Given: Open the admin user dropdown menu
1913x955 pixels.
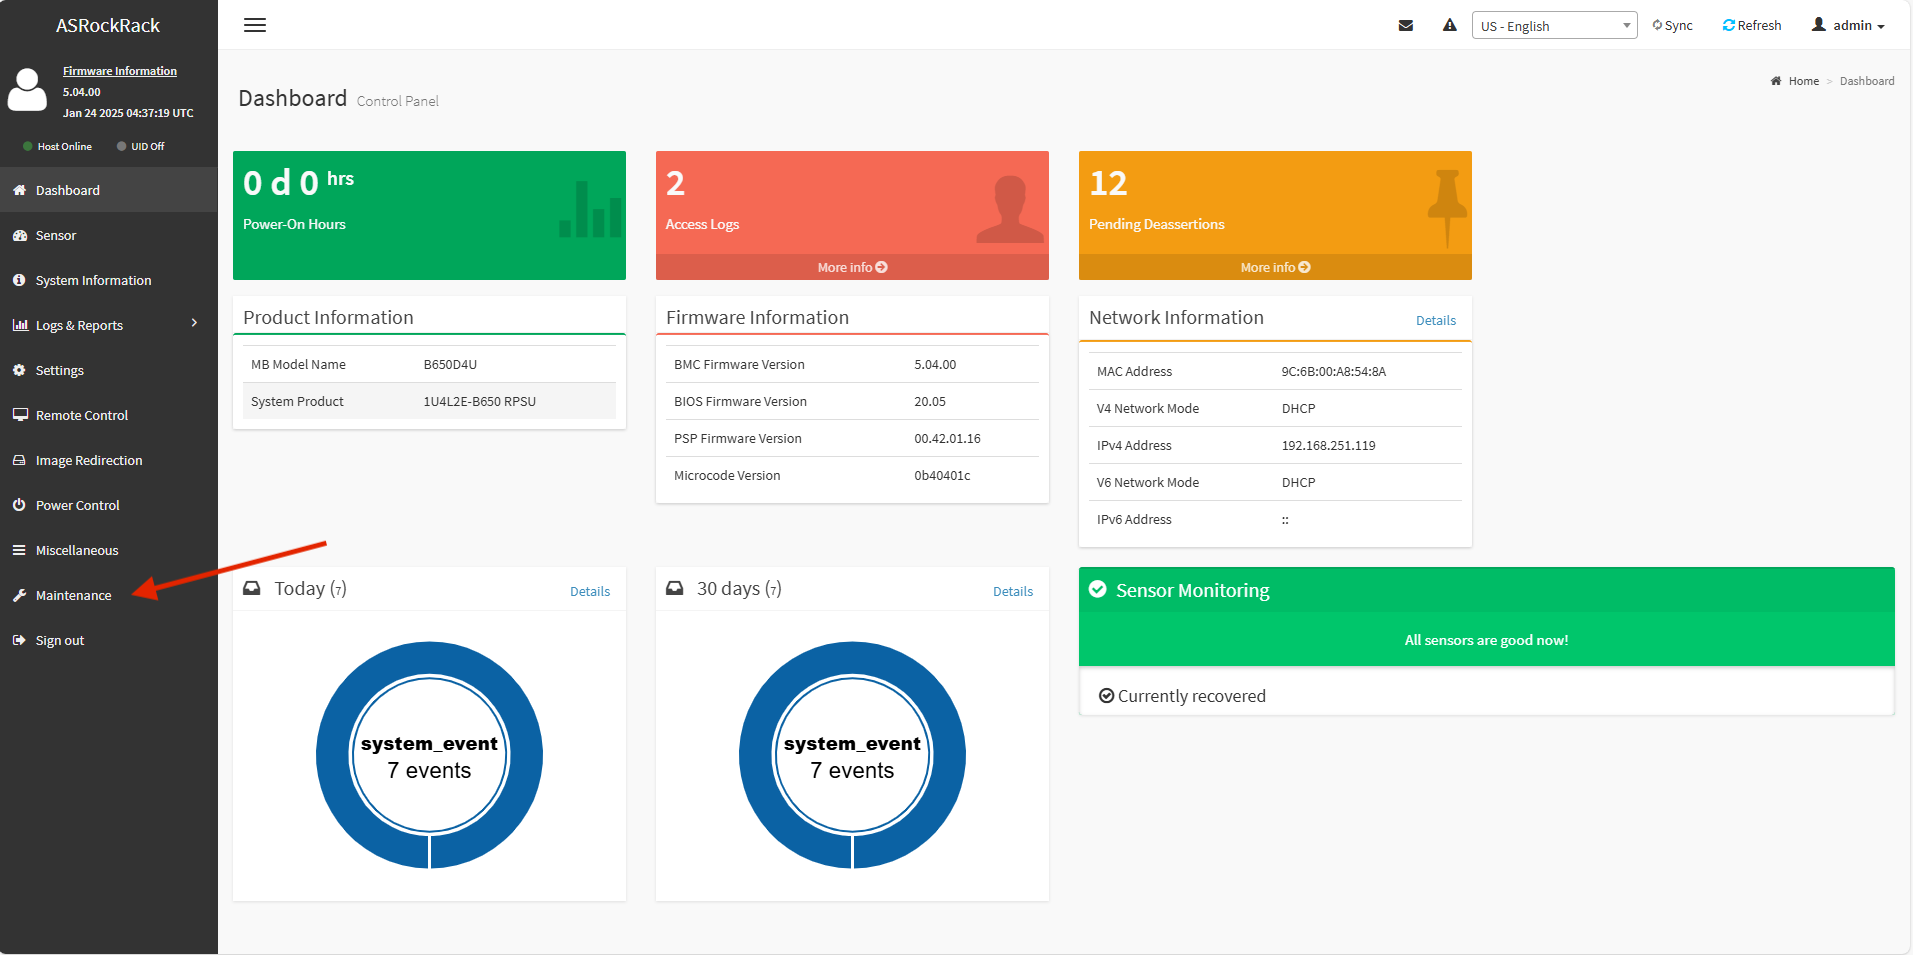Looking at the screenshot, I should pyautogui.click(x=1847, y=26).
